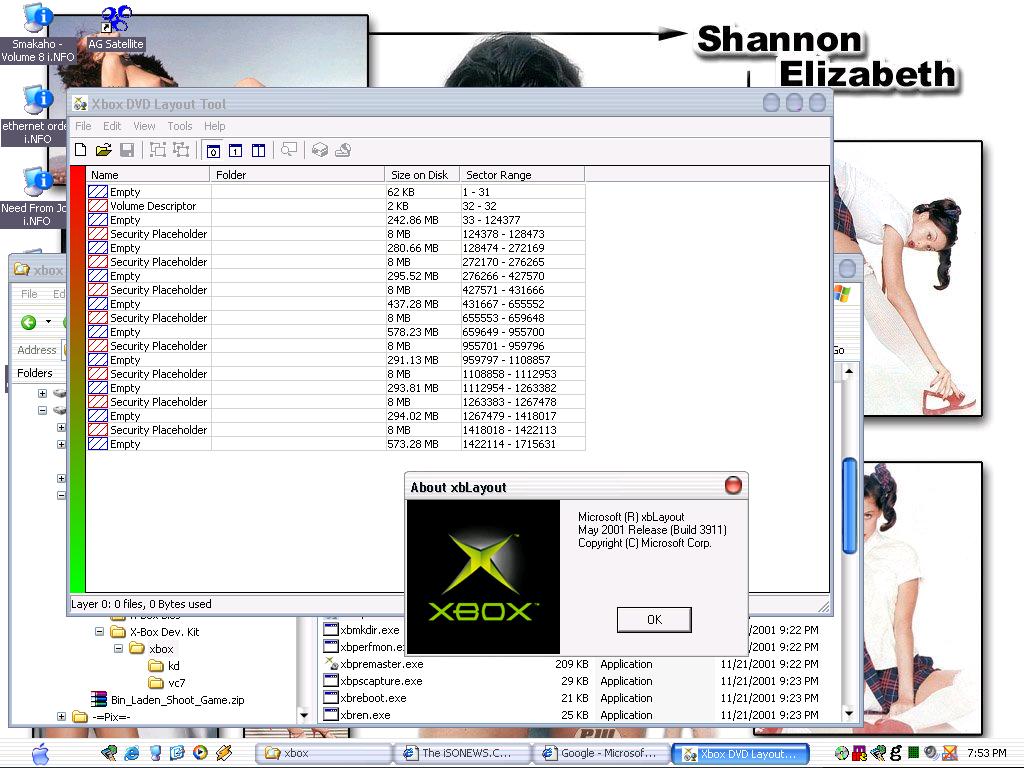Select the 437.28 MB Empty row icon
1024x768 pixels.
pos(98,304)
